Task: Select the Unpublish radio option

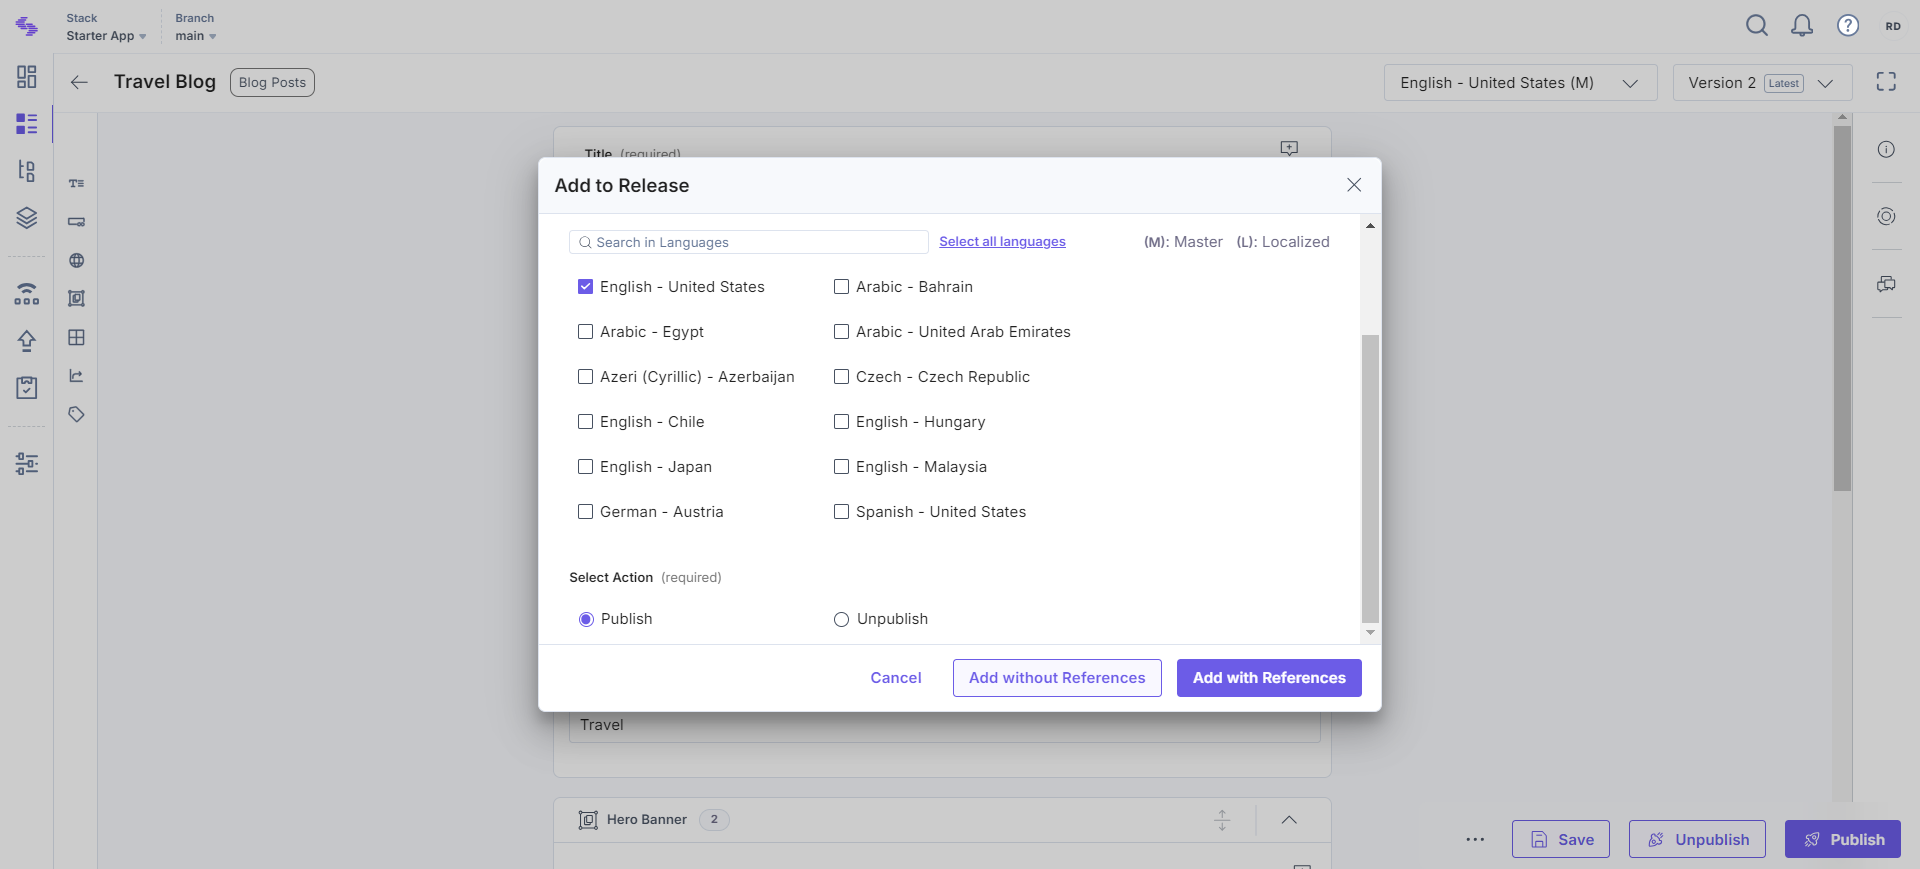Action: pos(842,620)
